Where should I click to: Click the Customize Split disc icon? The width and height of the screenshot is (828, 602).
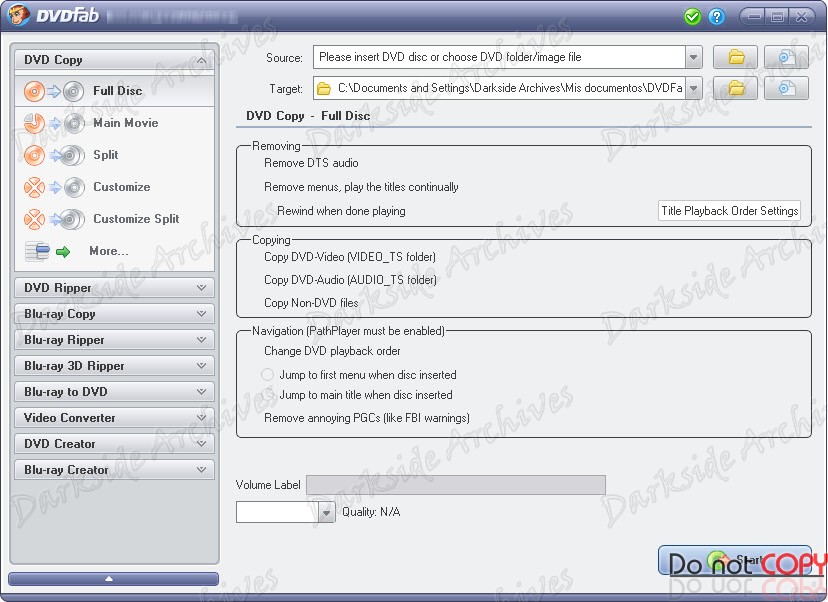click(53, 219)
